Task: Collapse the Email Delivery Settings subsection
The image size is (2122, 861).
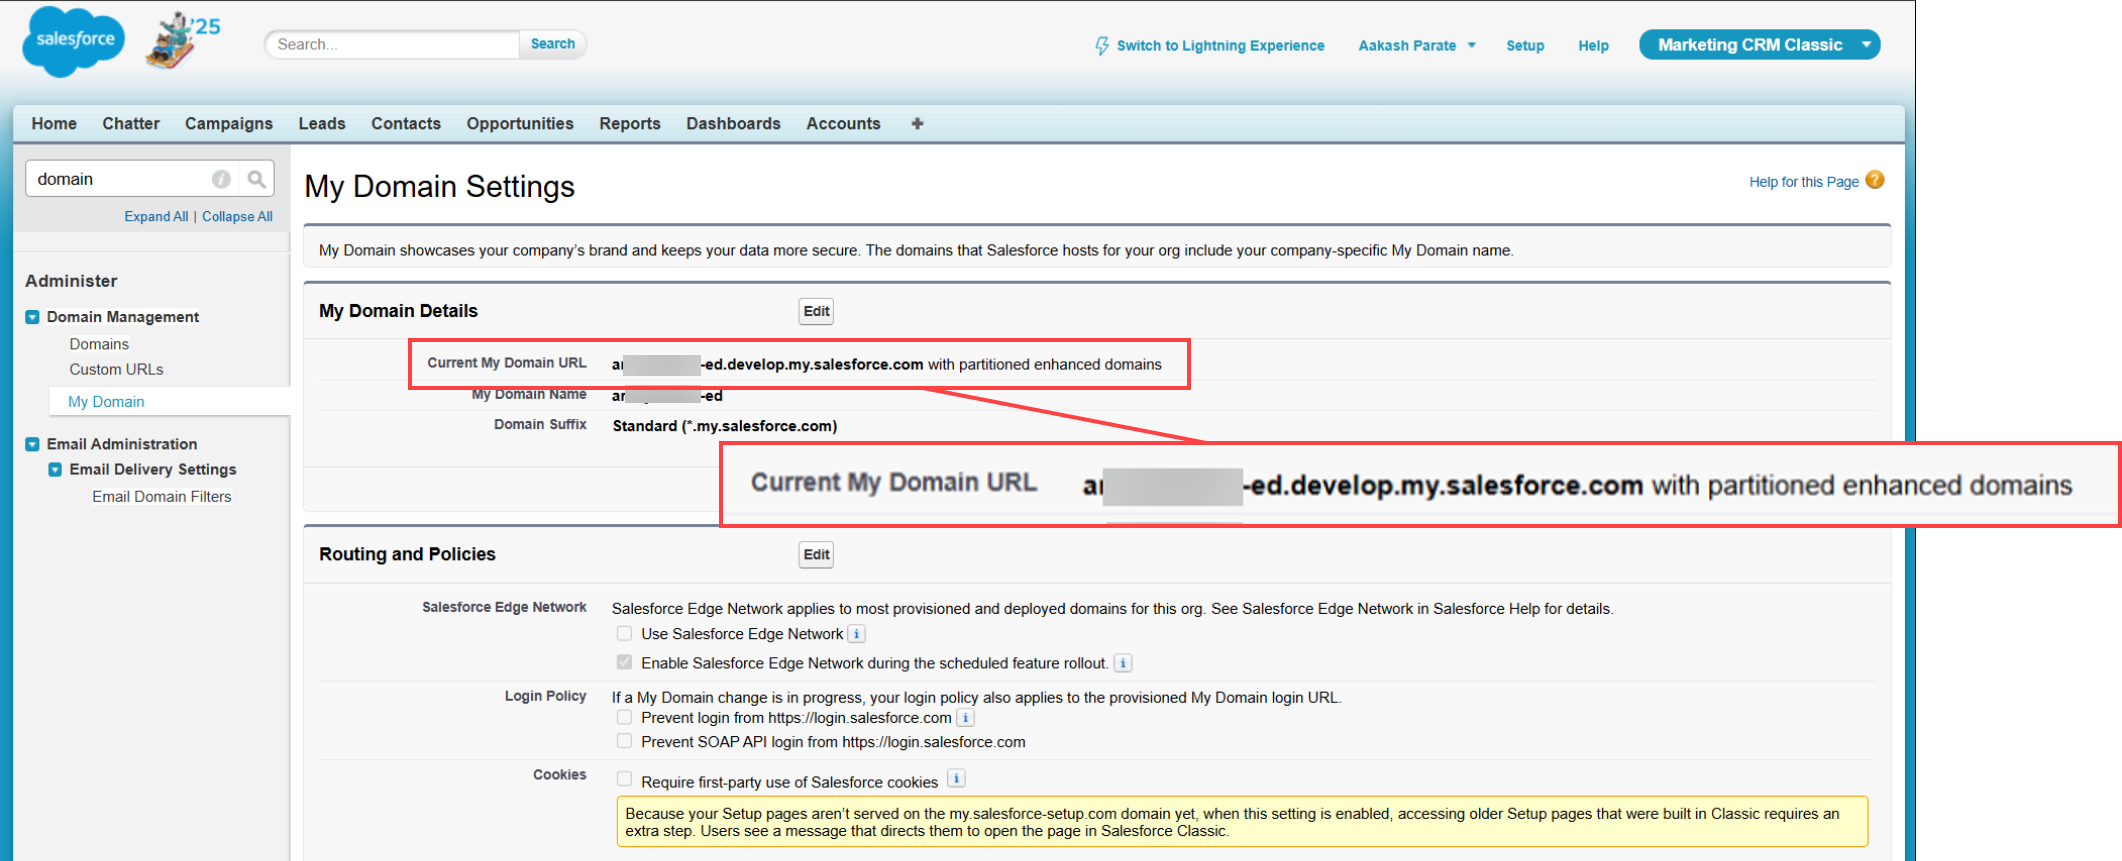Action: (55, 470)
